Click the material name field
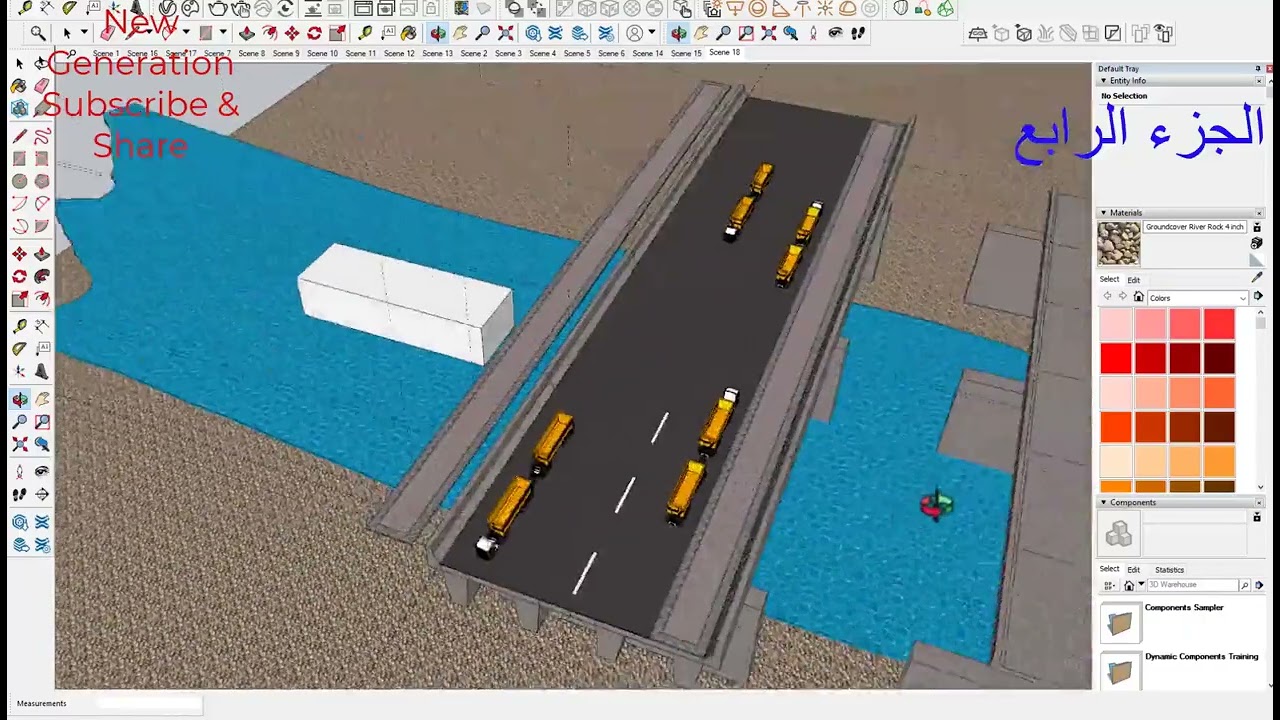This screenshot has width=1280, height=720. pyautogui.click(x=1195, y=228)
